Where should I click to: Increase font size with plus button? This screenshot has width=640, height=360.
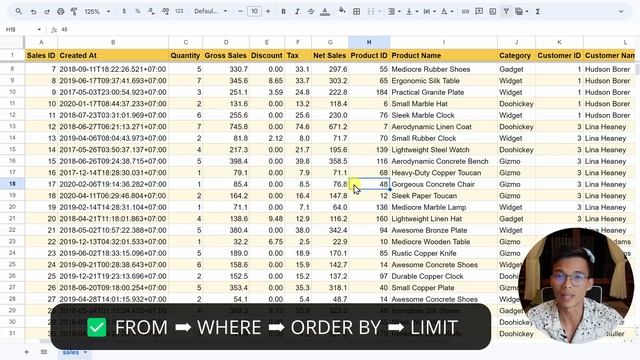click(268, 11)
